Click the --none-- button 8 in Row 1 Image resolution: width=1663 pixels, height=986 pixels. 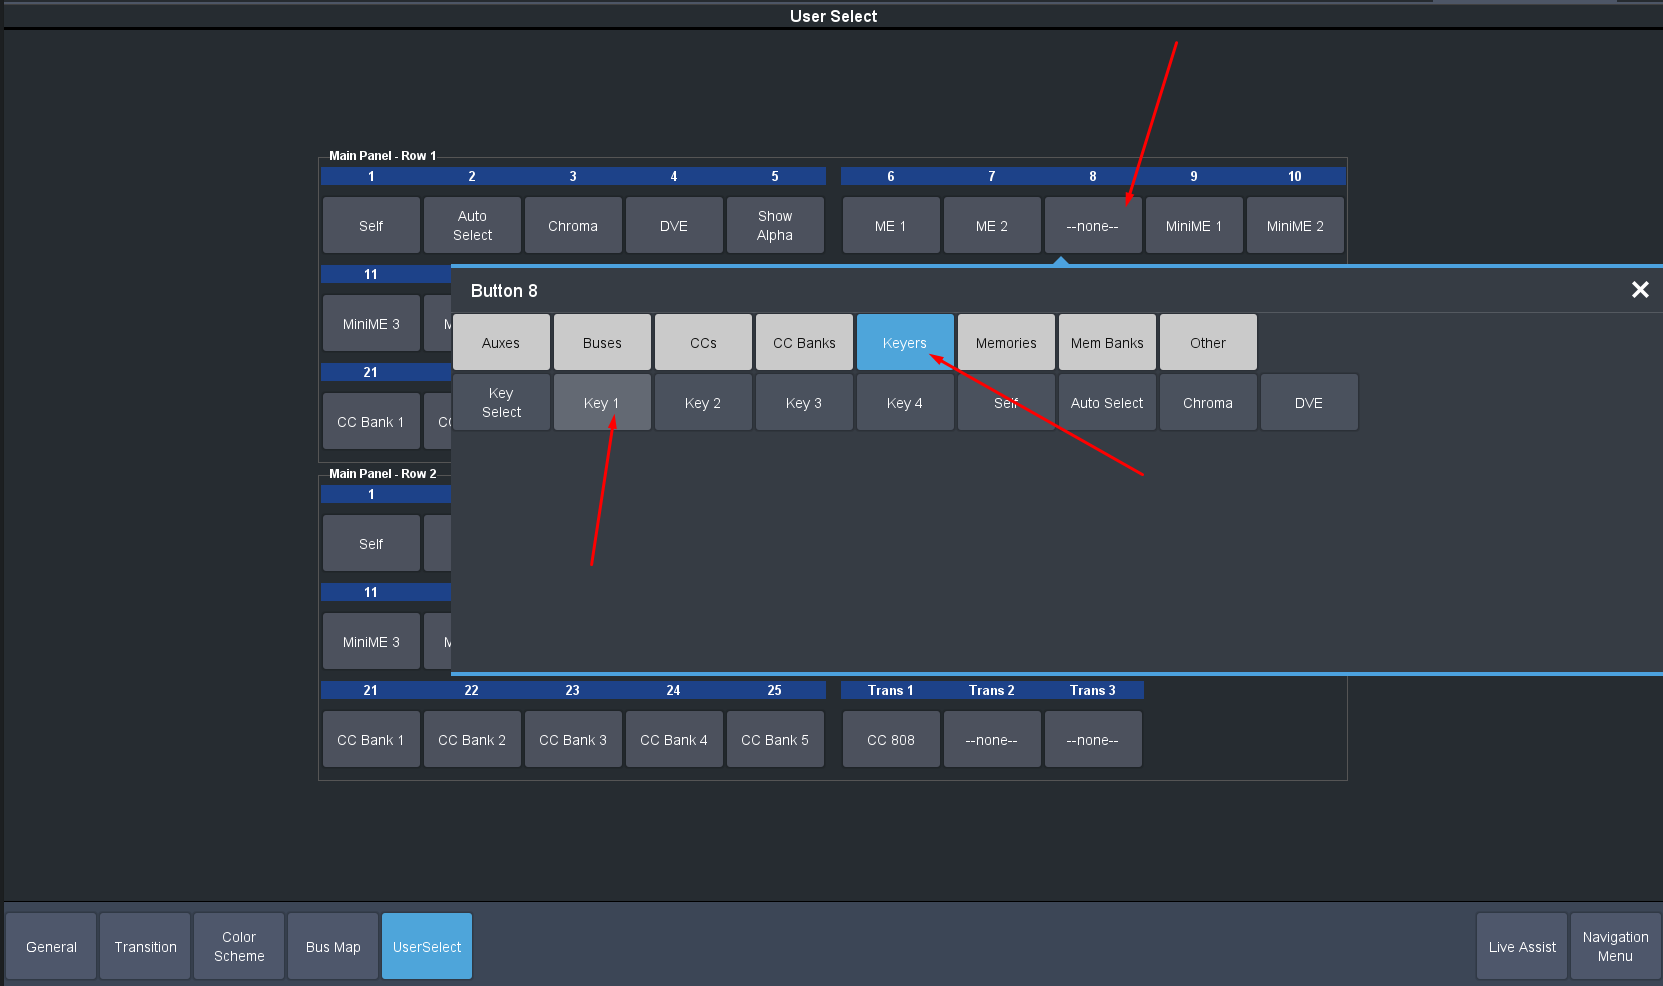tap(1092, 226)
